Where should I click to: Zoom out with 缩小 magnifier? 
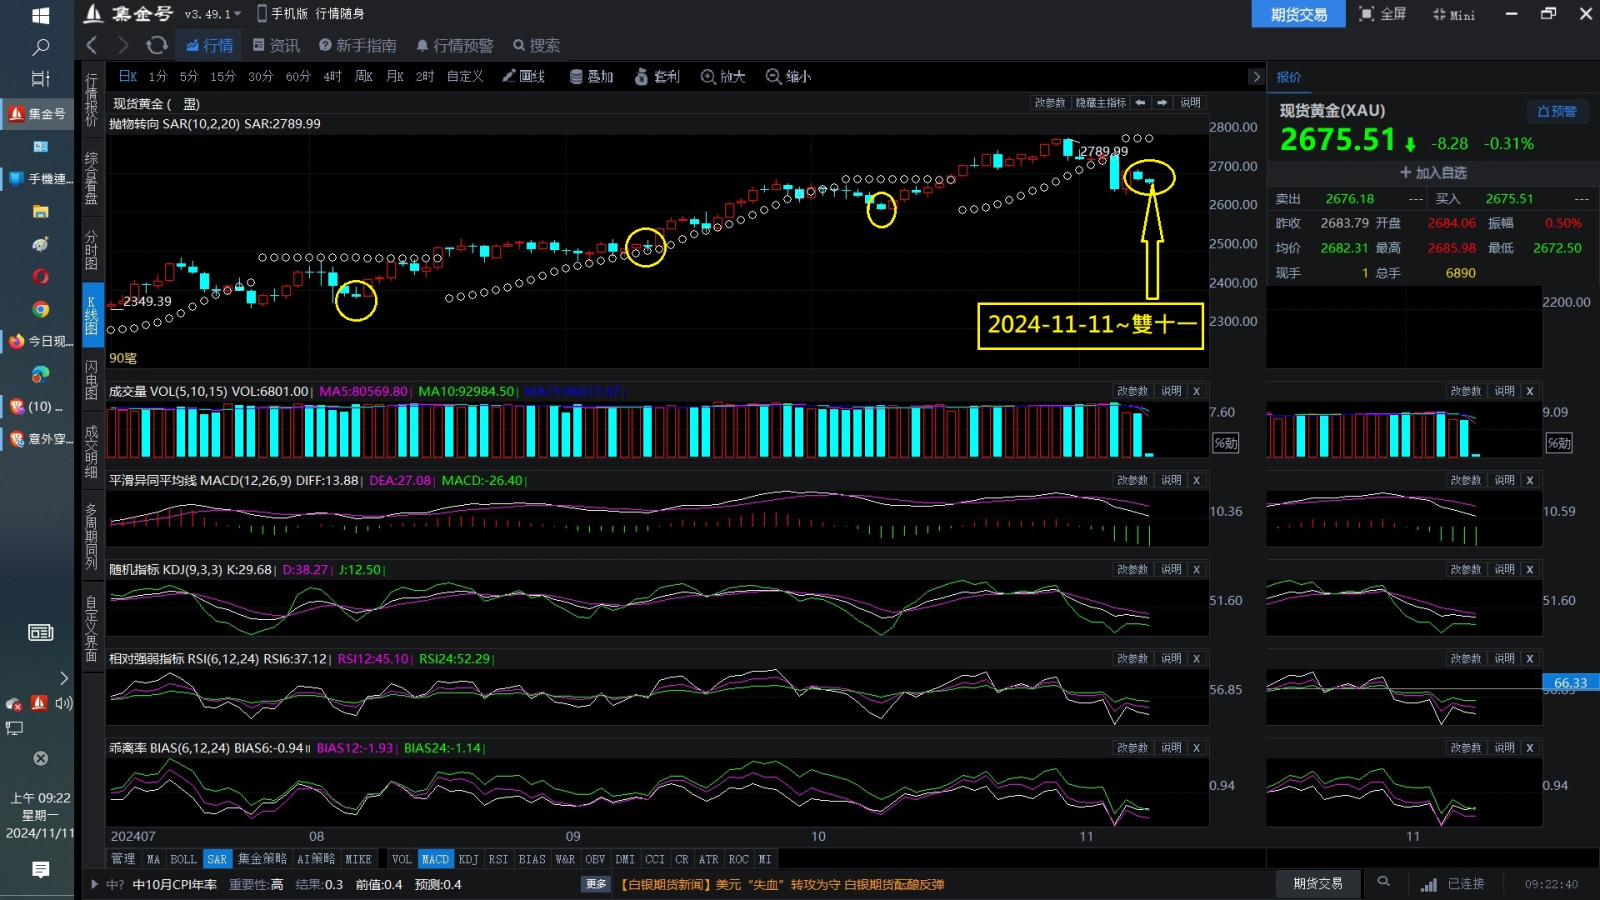pos(773,76)
